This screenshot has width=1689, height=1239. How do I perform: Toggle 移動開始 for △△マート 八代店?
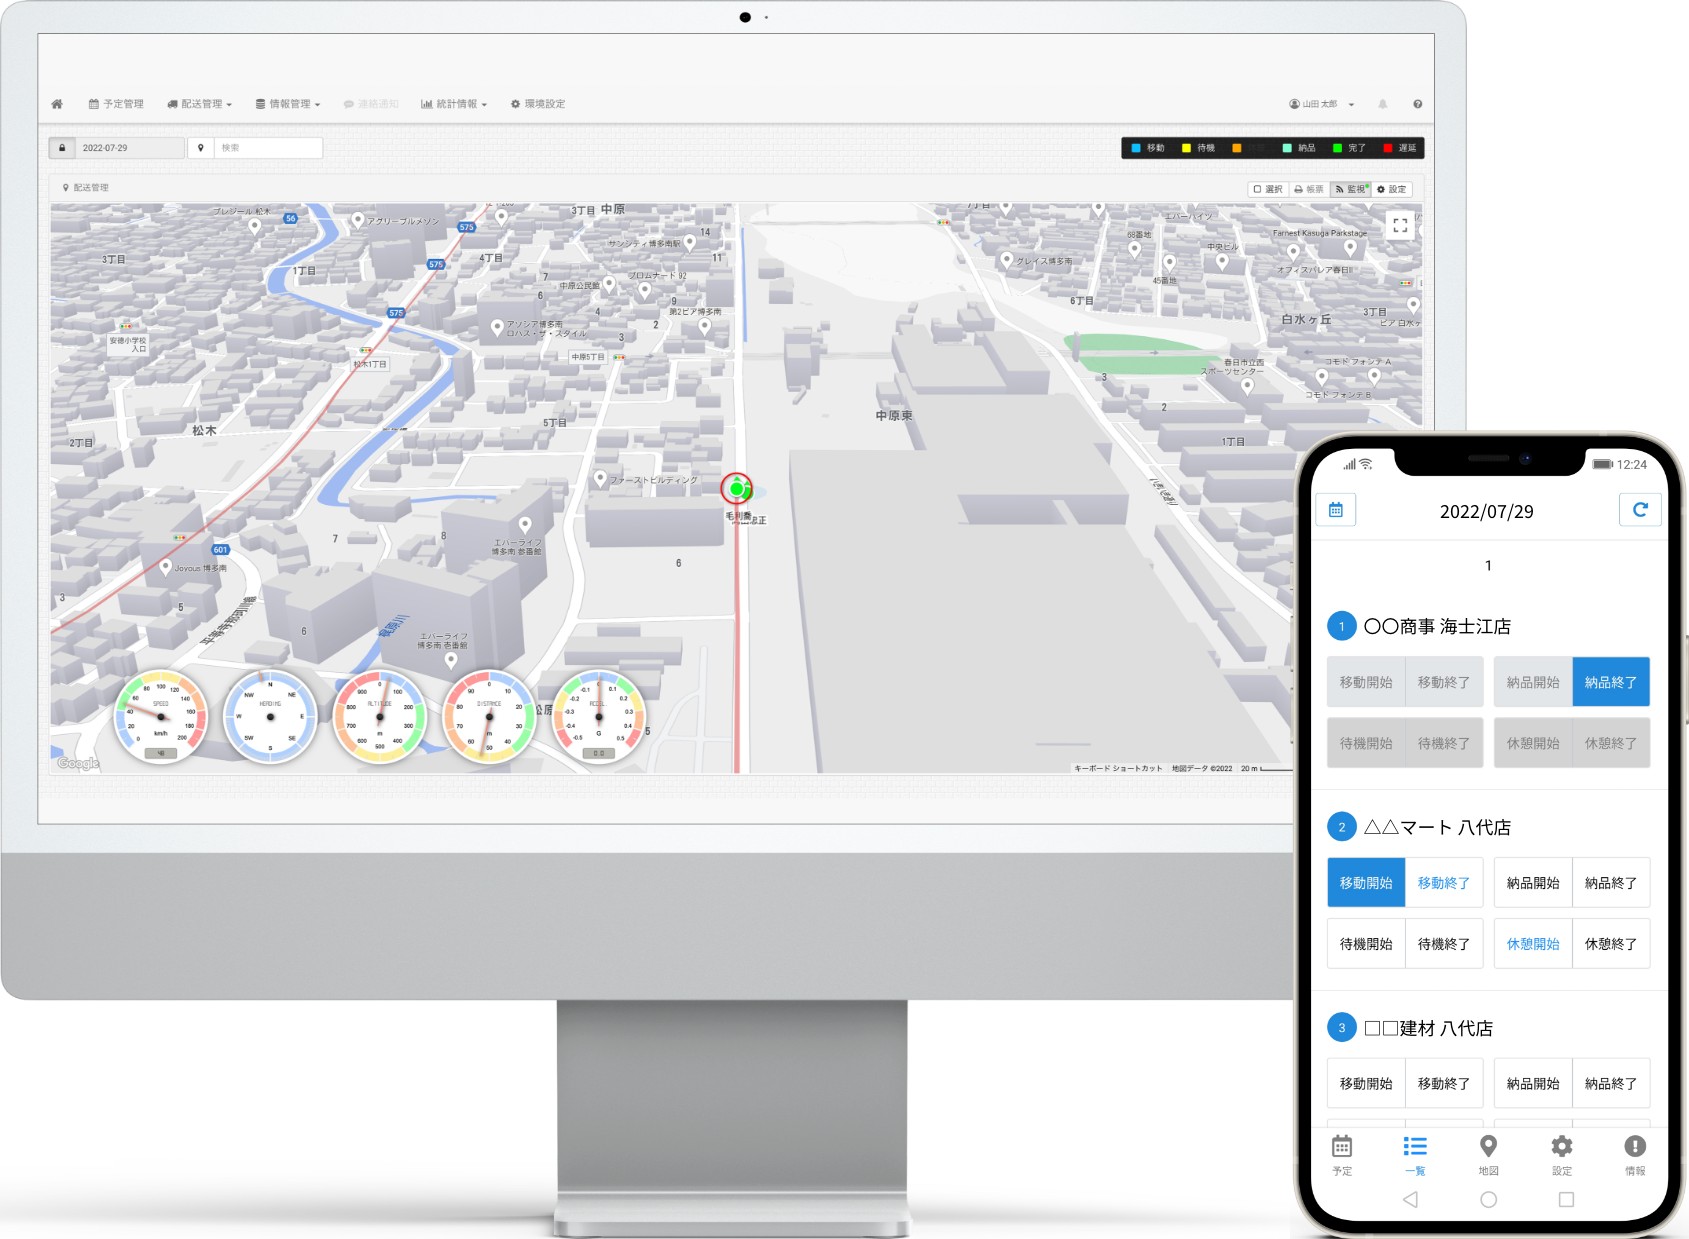click(x=1365, y=883)
